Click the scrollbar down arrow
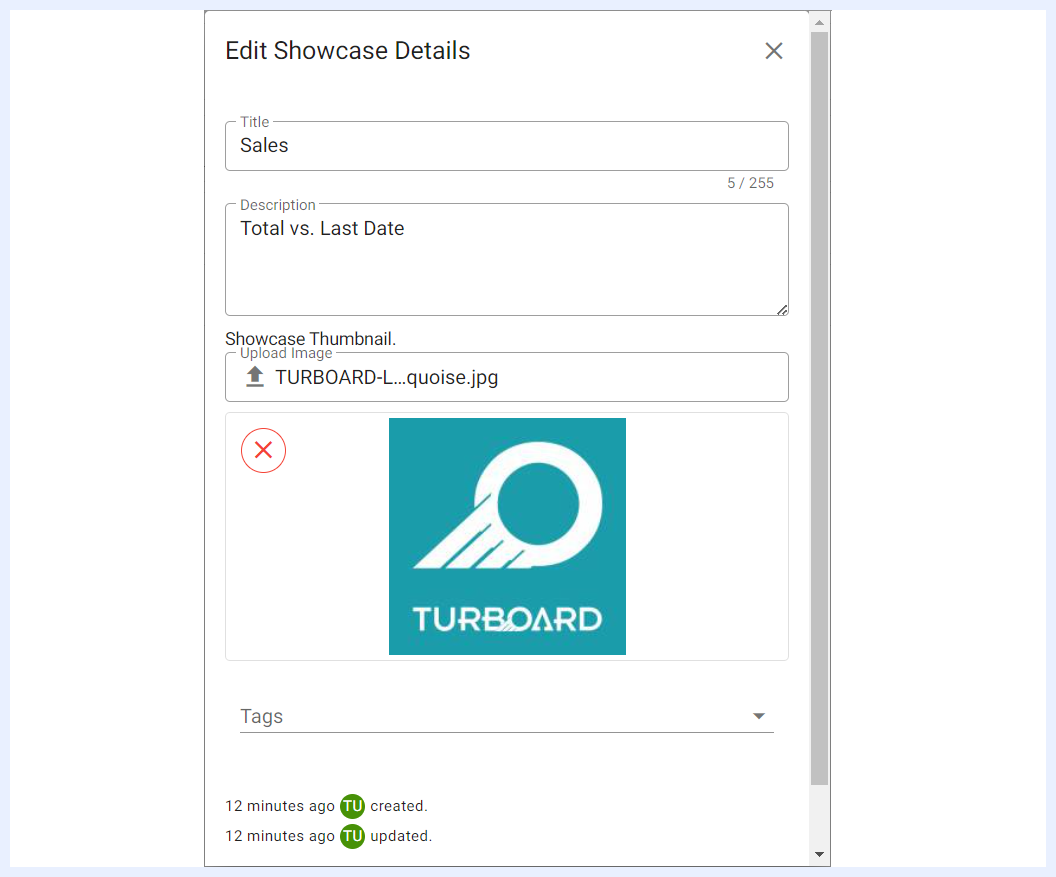Image resolution: width=1056 pixels, height=877 pixels. coord(820,855)
